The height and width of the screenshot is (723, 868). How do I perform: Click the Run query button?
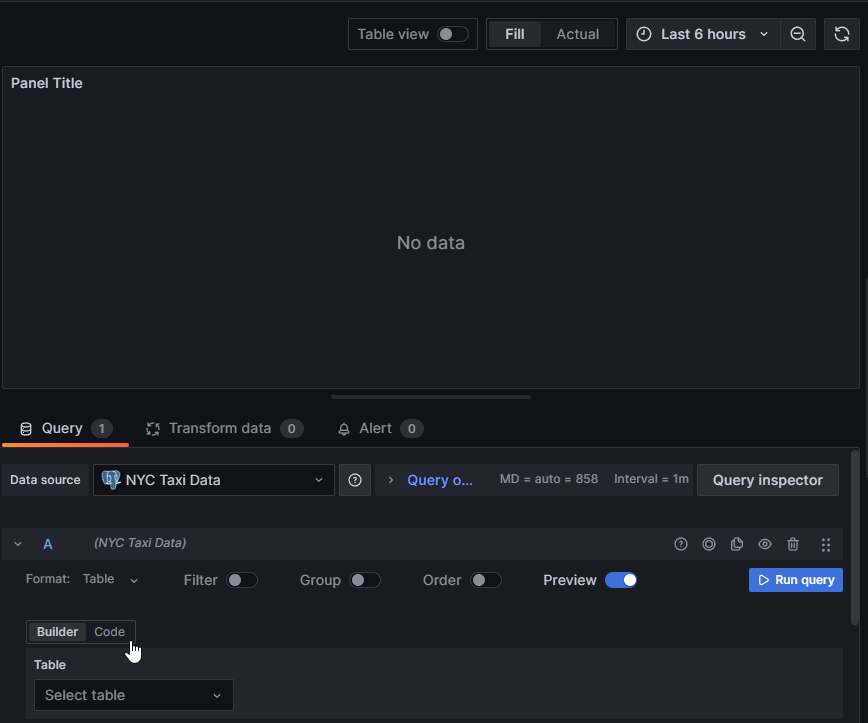[x=795, y=580]
